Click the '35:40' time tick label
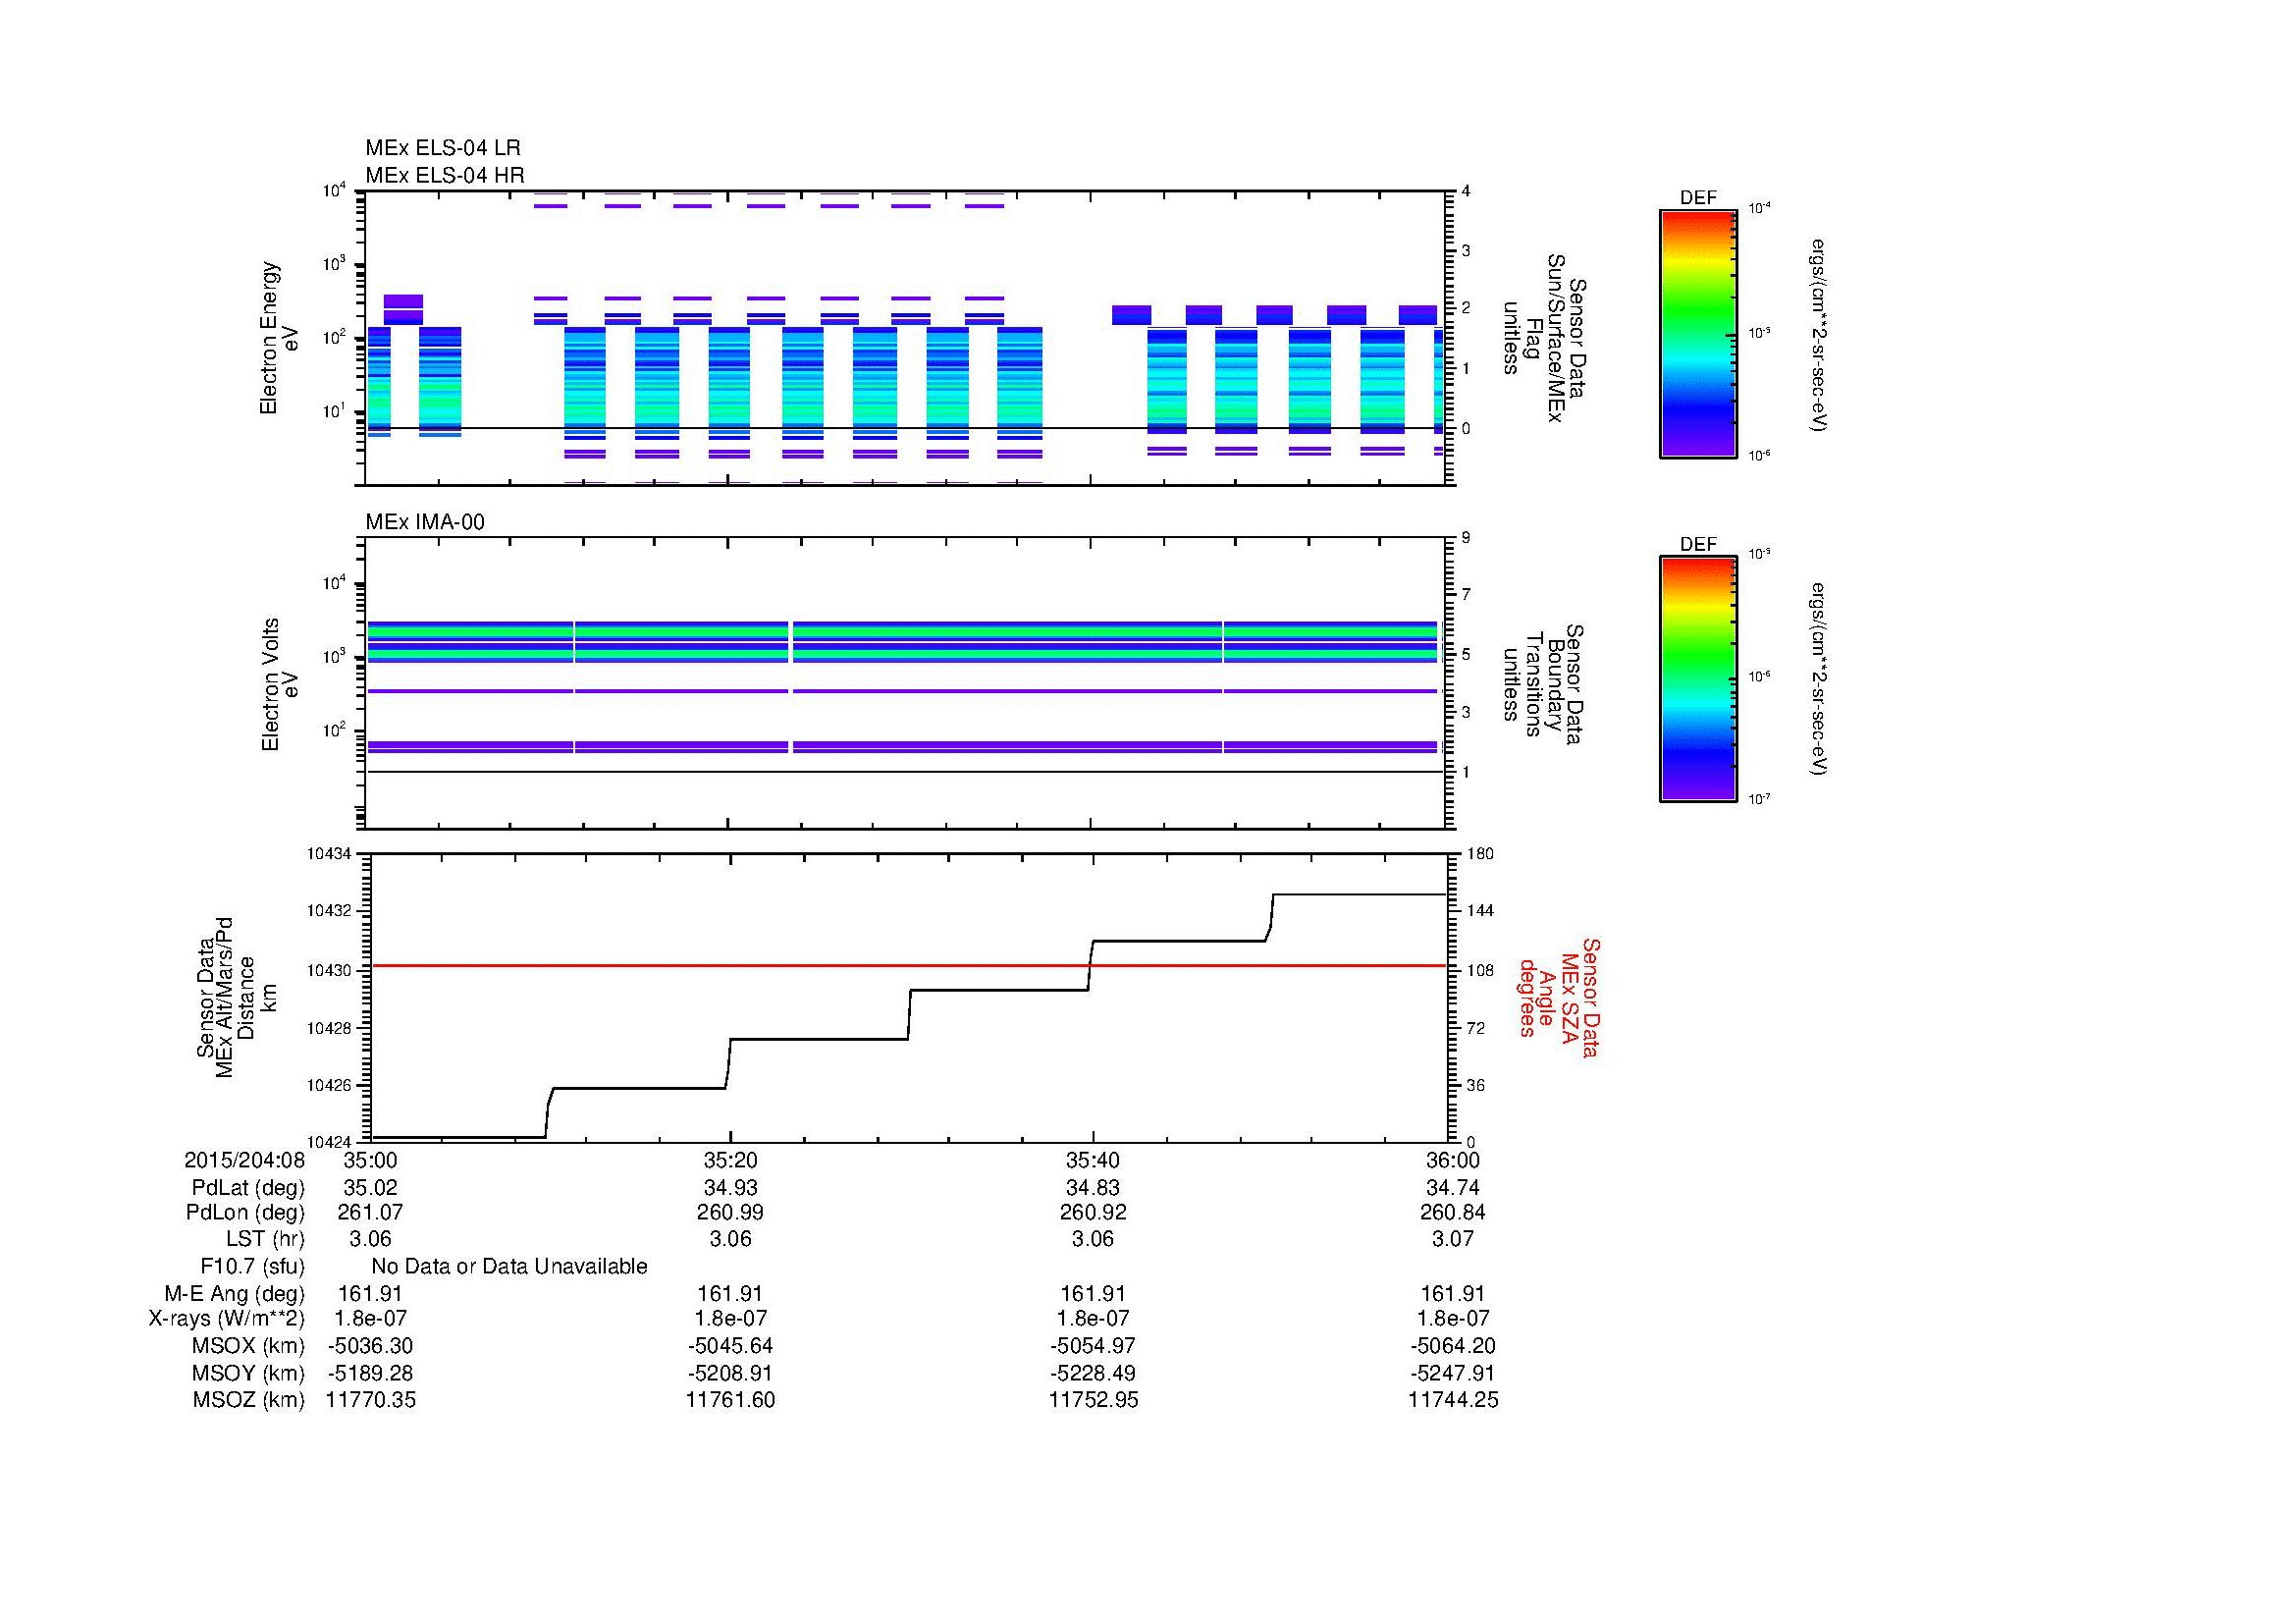2296x1623 pixels. 1093,1161
